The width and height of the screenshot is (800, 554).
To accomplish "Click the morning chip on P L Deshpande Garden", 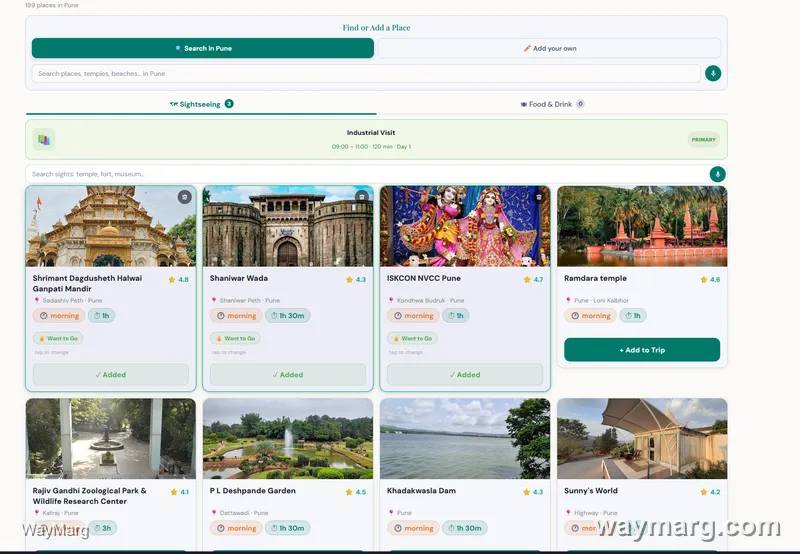I will 236,528.
